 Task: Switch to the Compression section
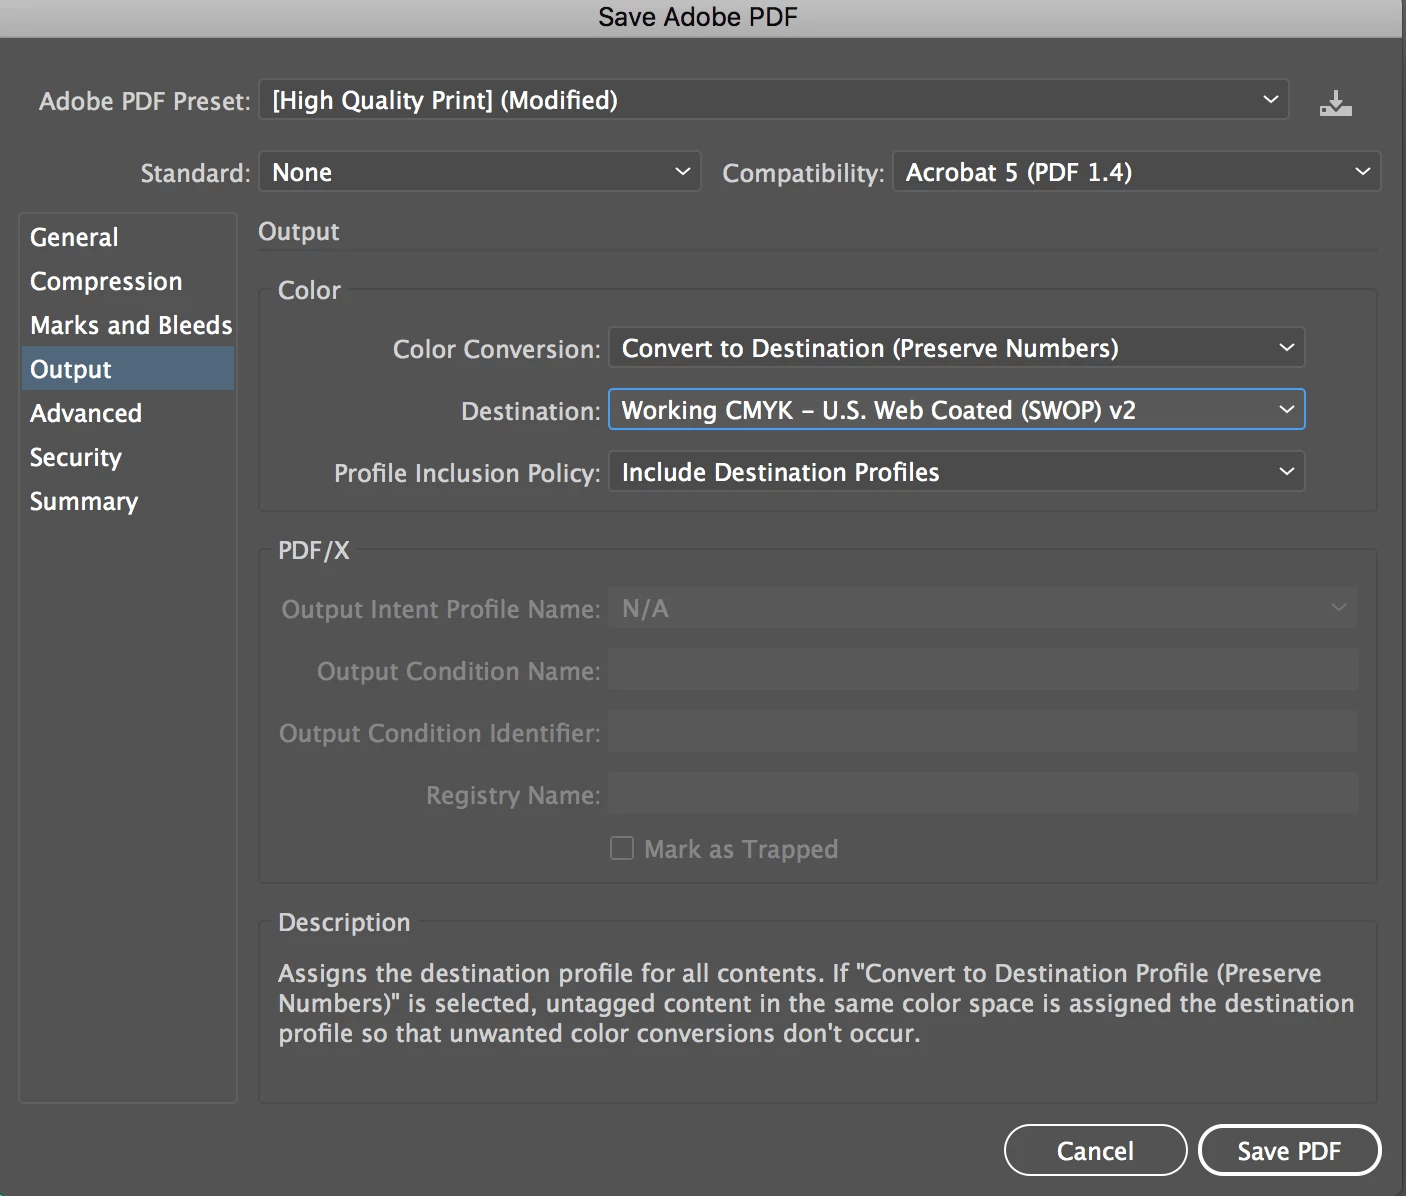[127, 281]
